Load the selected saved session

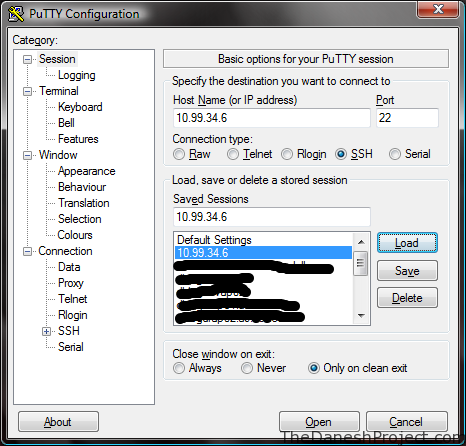[x=407, y=243]
